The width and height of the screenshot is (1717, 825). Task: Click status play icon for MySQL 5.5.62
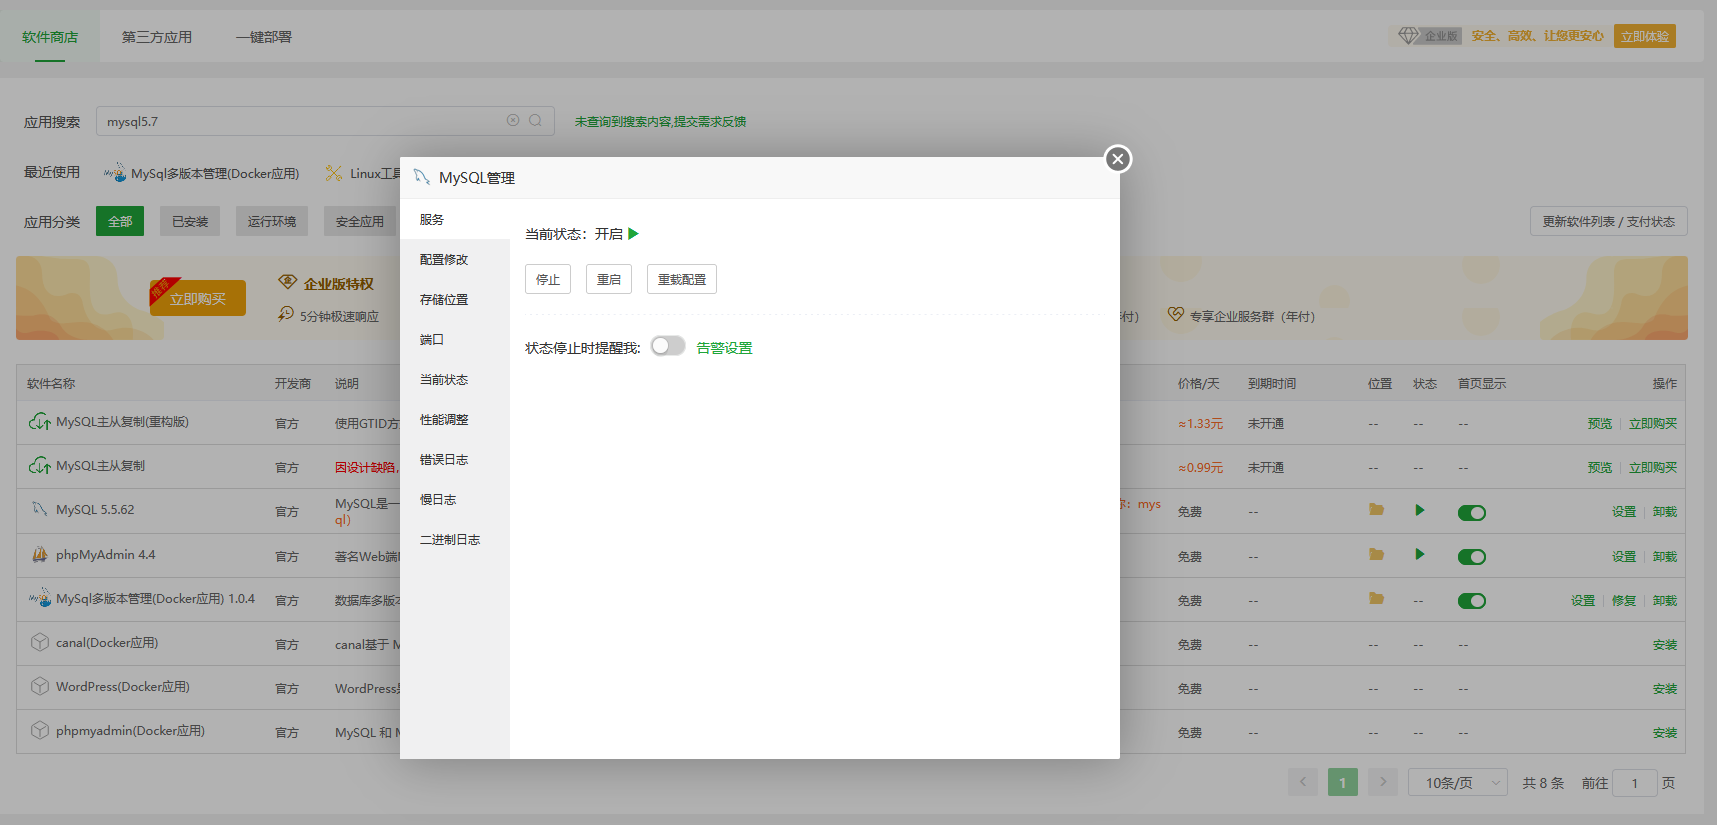point(1419,510)
